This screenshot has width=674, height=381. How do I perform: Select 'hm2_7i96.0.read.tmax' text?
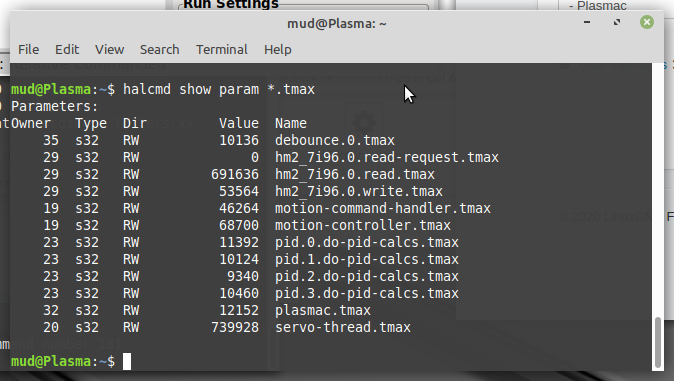click(x=355, y=175)
